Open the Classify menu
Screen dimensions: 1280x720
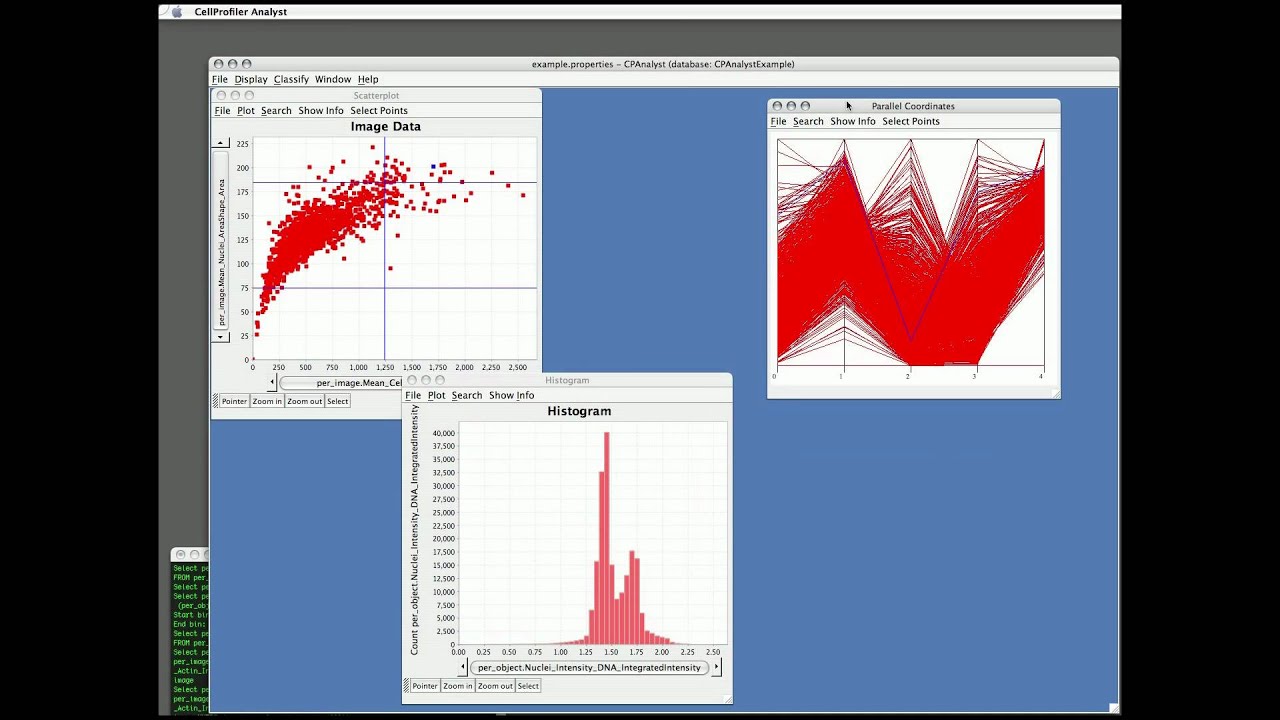[x=291, y=79]
